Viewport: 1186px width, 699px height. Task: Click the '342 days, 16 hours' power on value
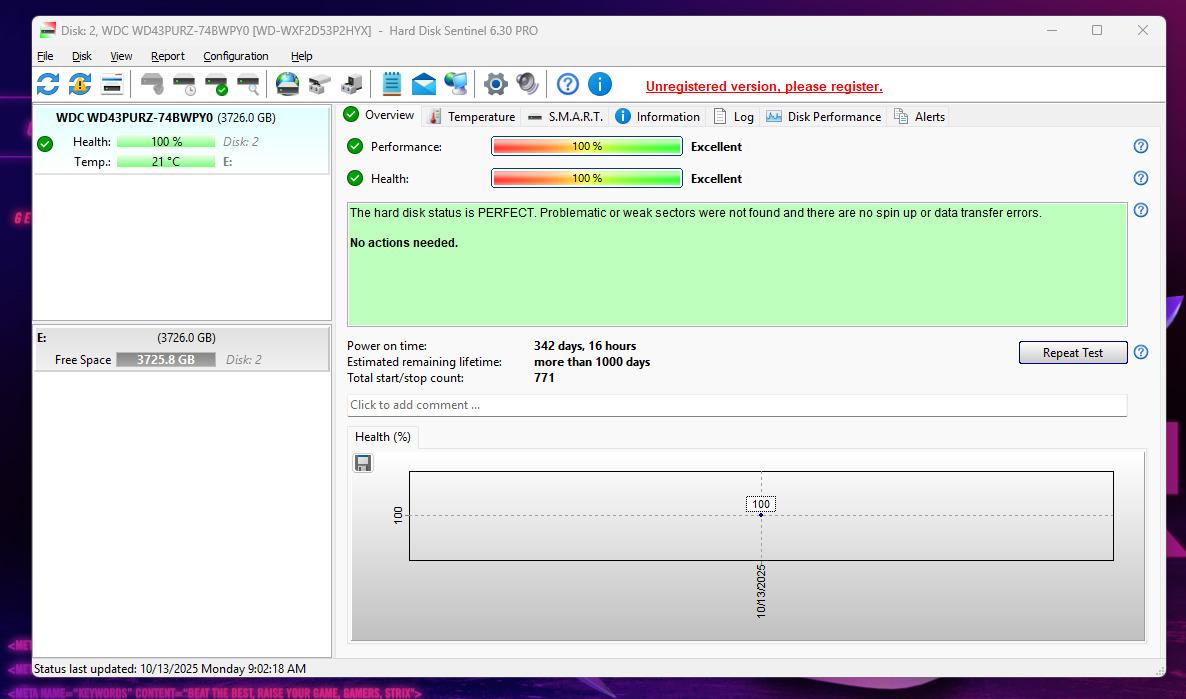pyautogui.click(x=585, y=346)
